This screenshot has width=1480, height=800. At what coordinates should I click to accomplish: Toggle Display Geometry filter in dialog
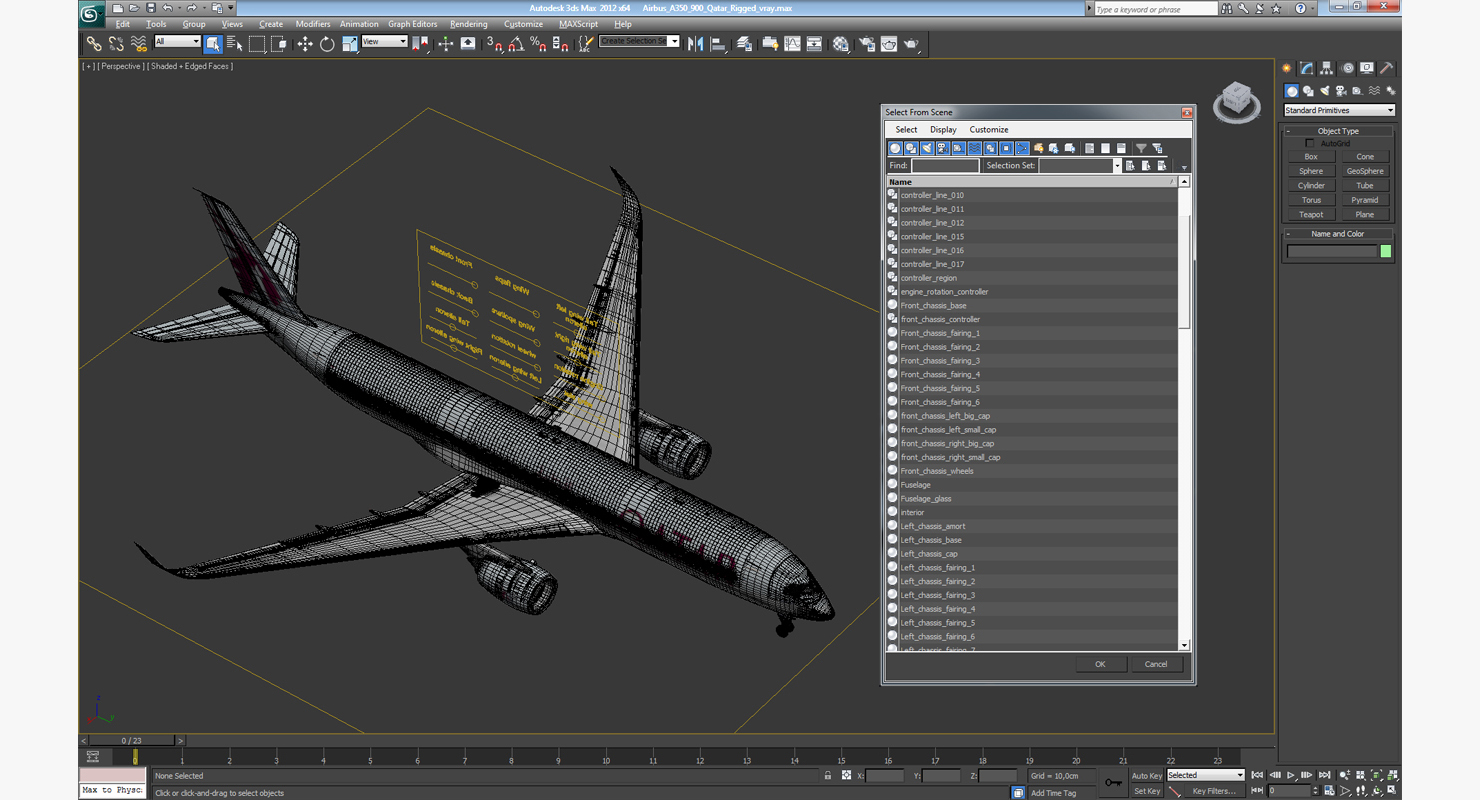(x=895, y=148)
